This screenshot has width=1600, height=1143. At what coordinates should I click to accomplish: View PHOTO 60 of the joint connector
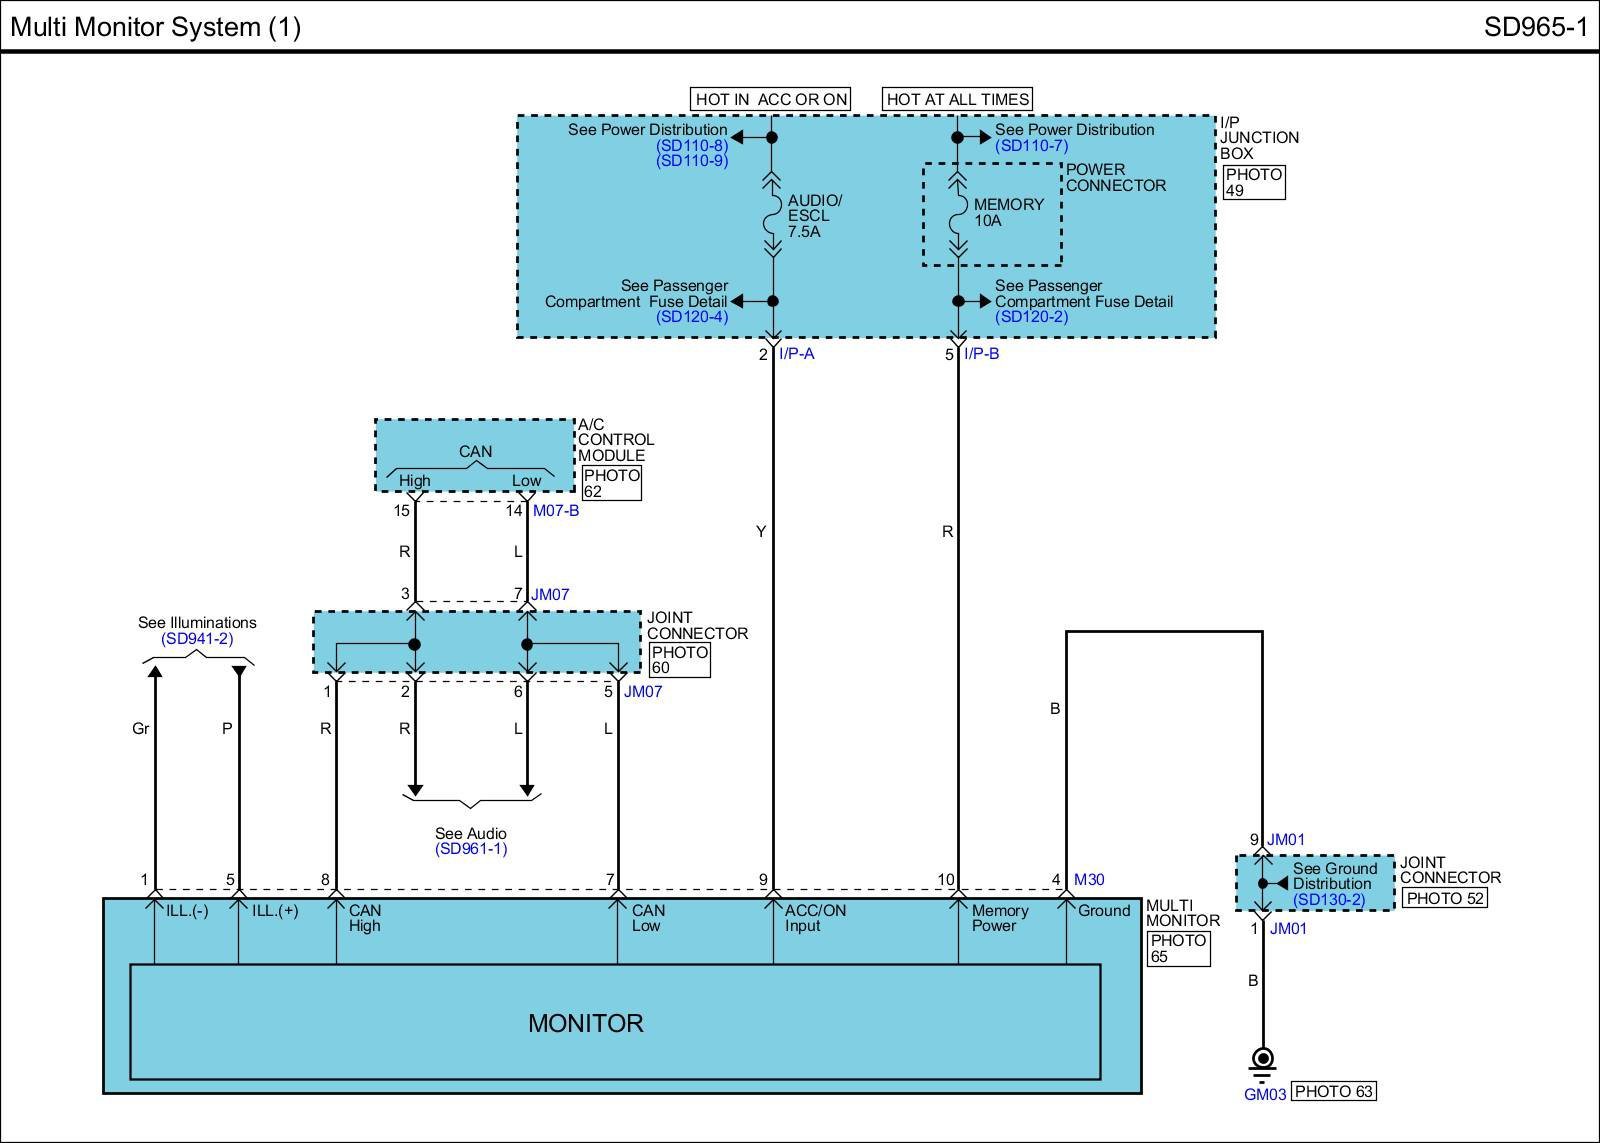[x=679, y=660]
